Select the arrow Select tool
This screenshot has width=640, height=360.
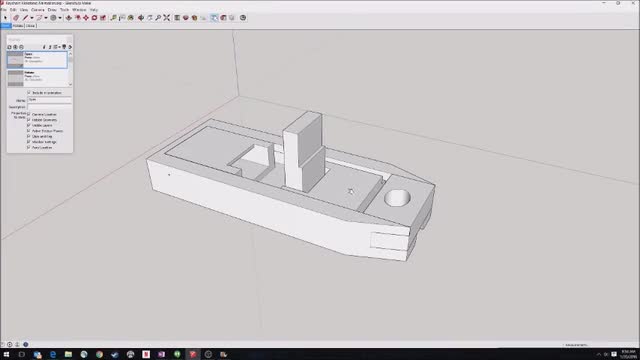tap(5, 18)
